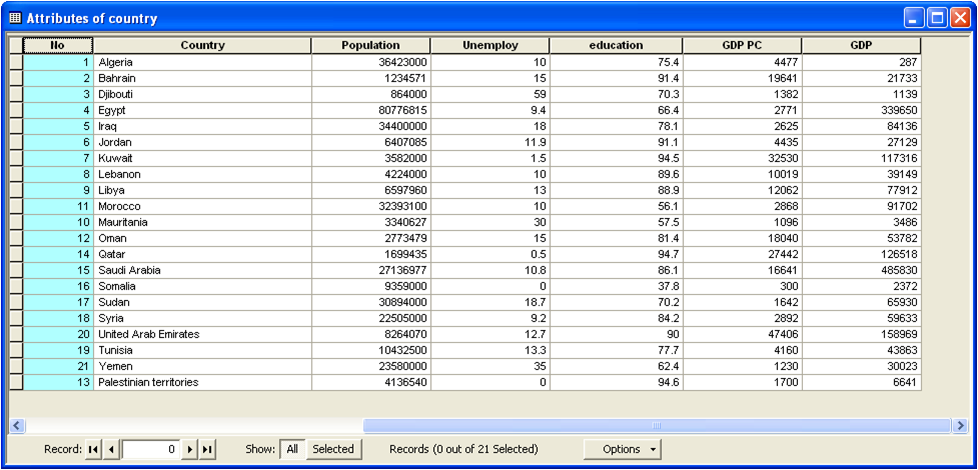
Task: Select the GDP column header
Action: (861, 46)
